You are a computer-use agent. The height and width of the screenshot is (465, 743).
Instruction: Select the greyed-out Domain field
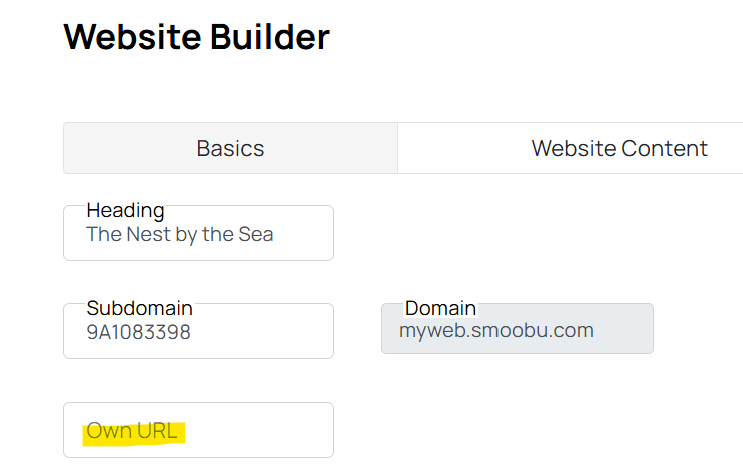coord(517,328)
